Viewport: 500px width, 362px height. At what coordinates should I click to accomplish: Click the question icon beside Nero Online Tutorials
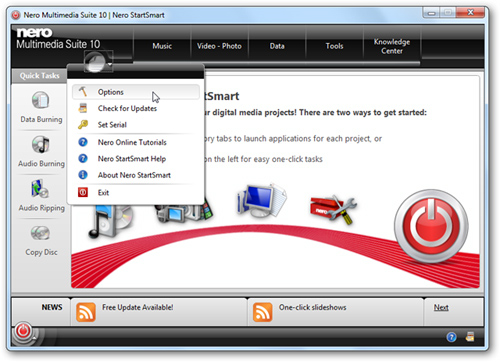click(x=83, y=142)
